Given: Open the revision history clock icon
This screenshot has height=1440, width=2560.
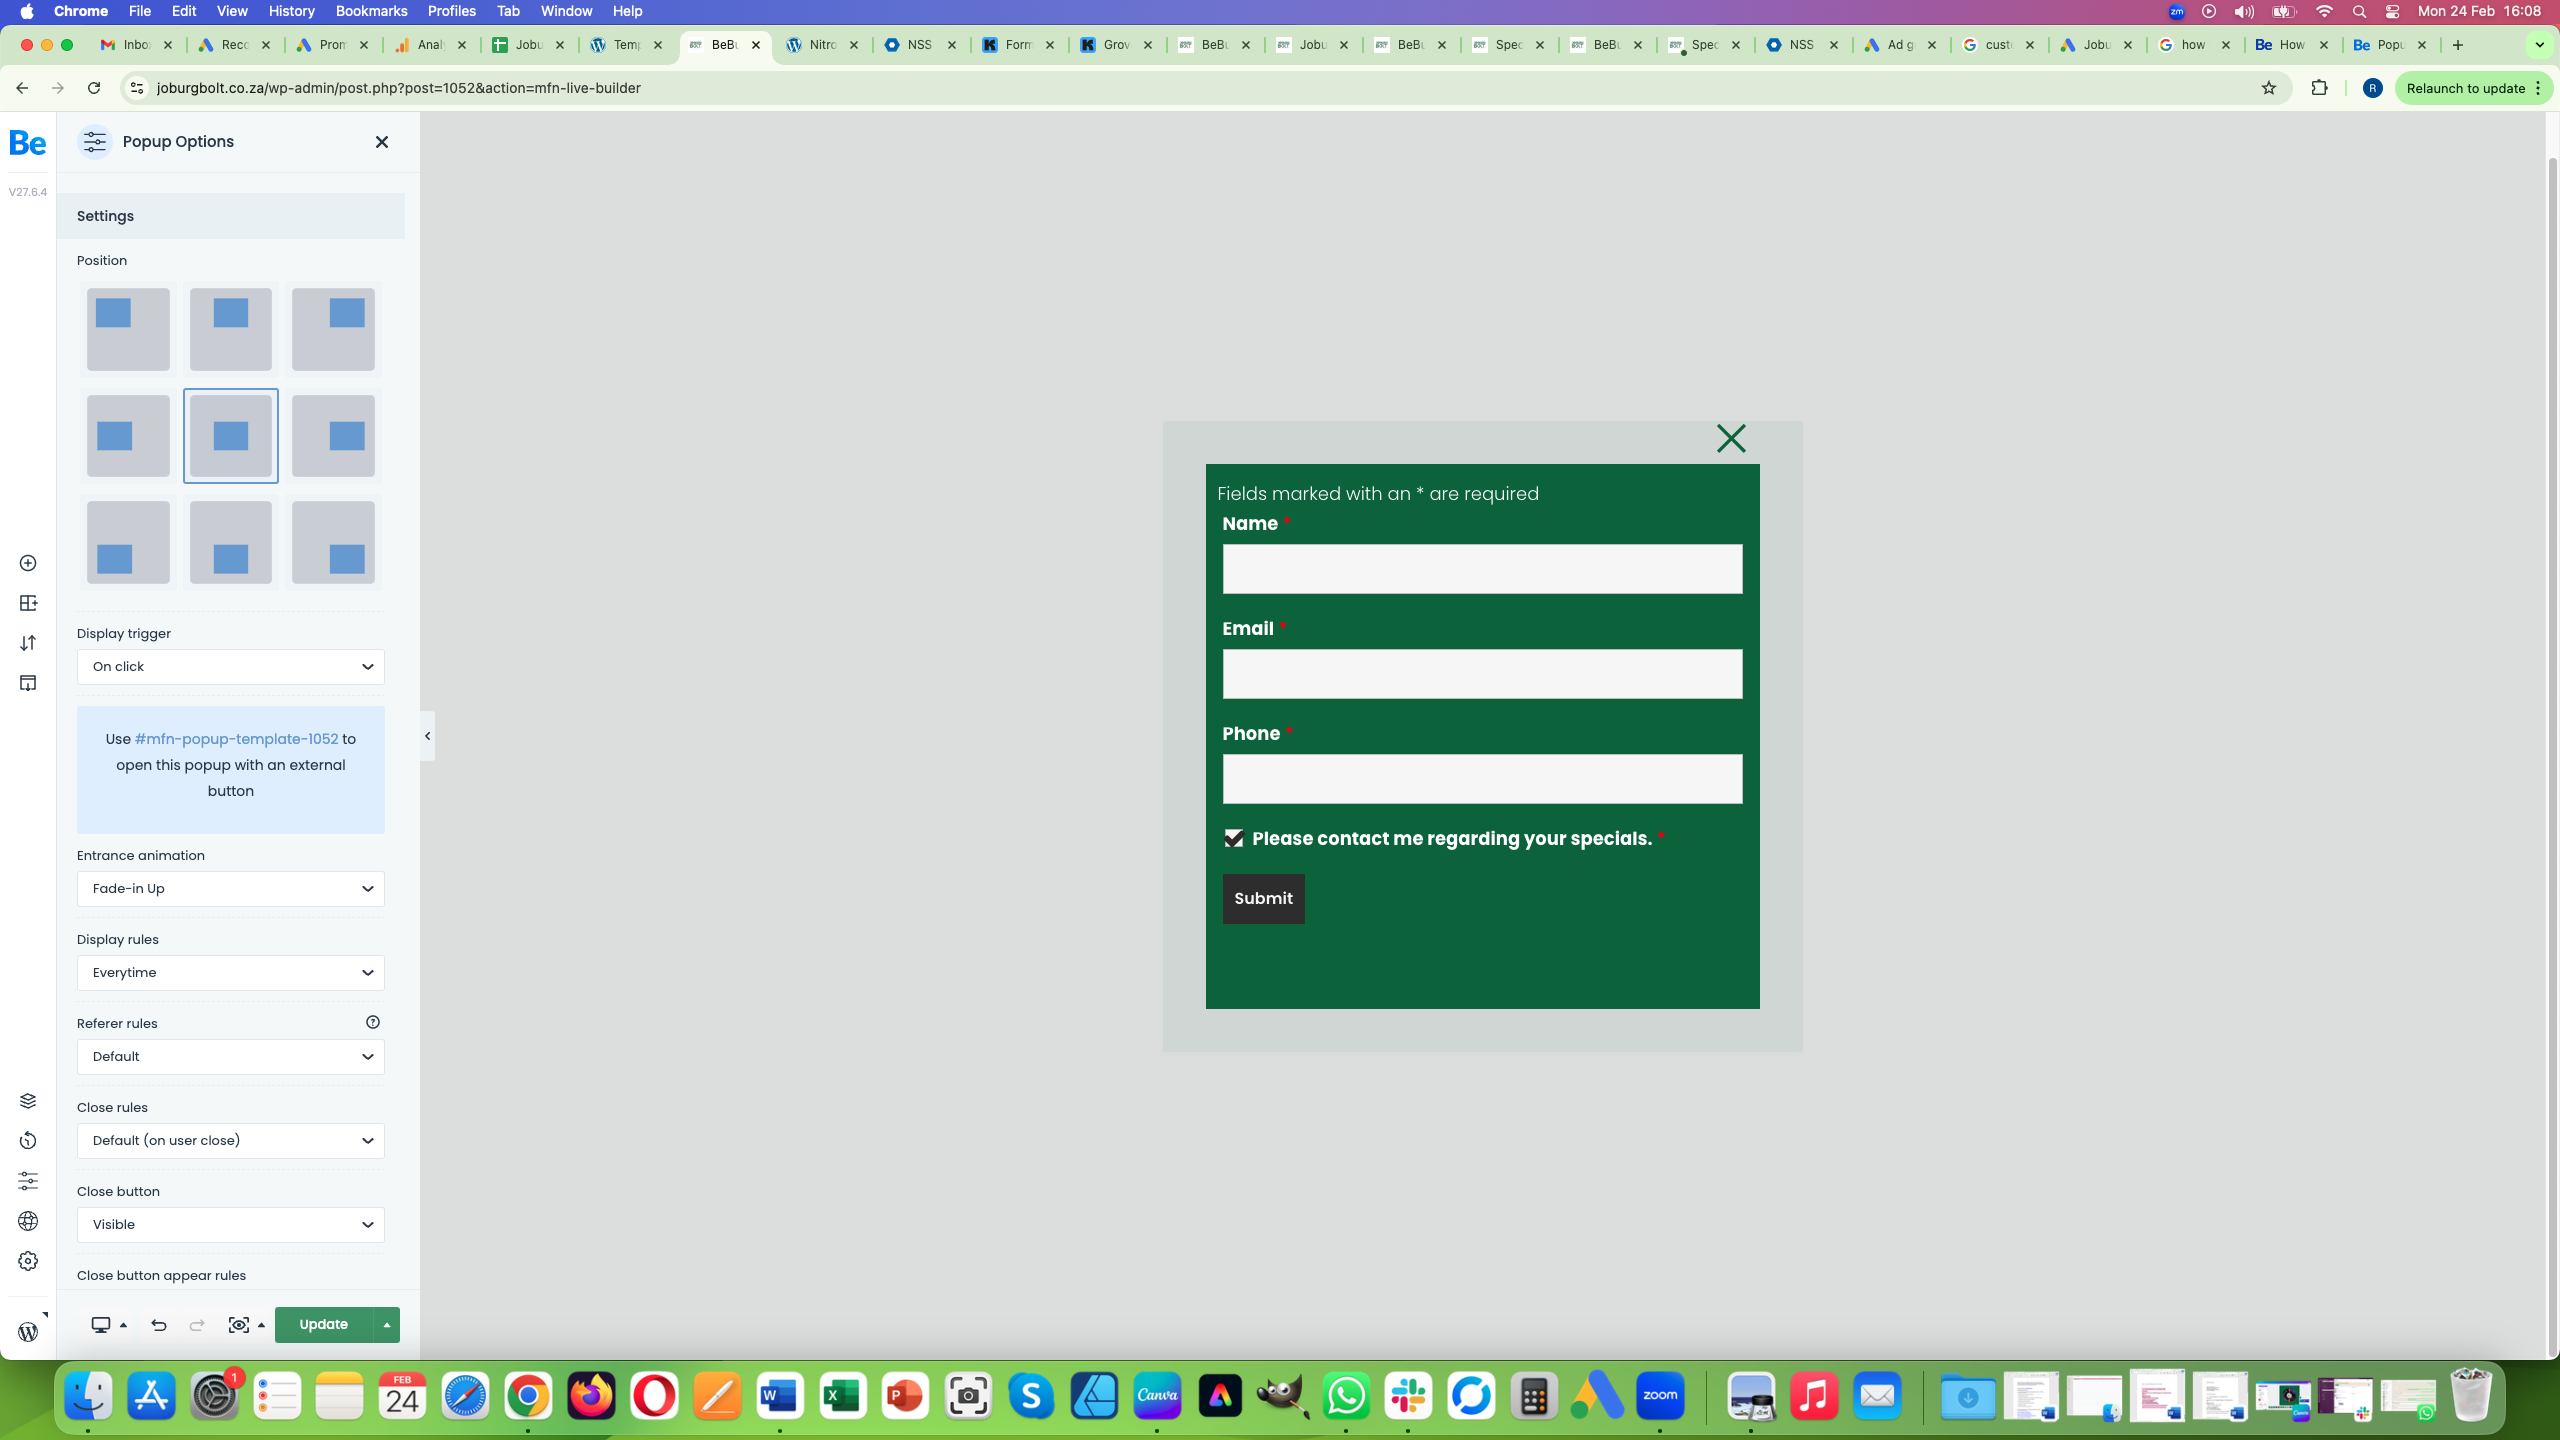Looking at the screenshot, I should point(28,1141).
